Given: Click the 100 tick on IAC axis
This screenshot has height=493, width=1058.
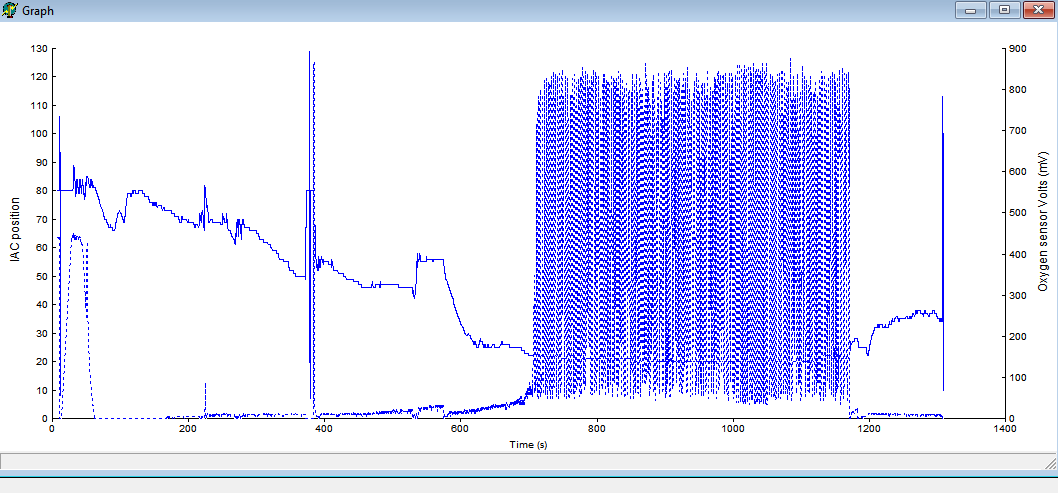Looking at the screenshot, I should (x=39, y=134).
